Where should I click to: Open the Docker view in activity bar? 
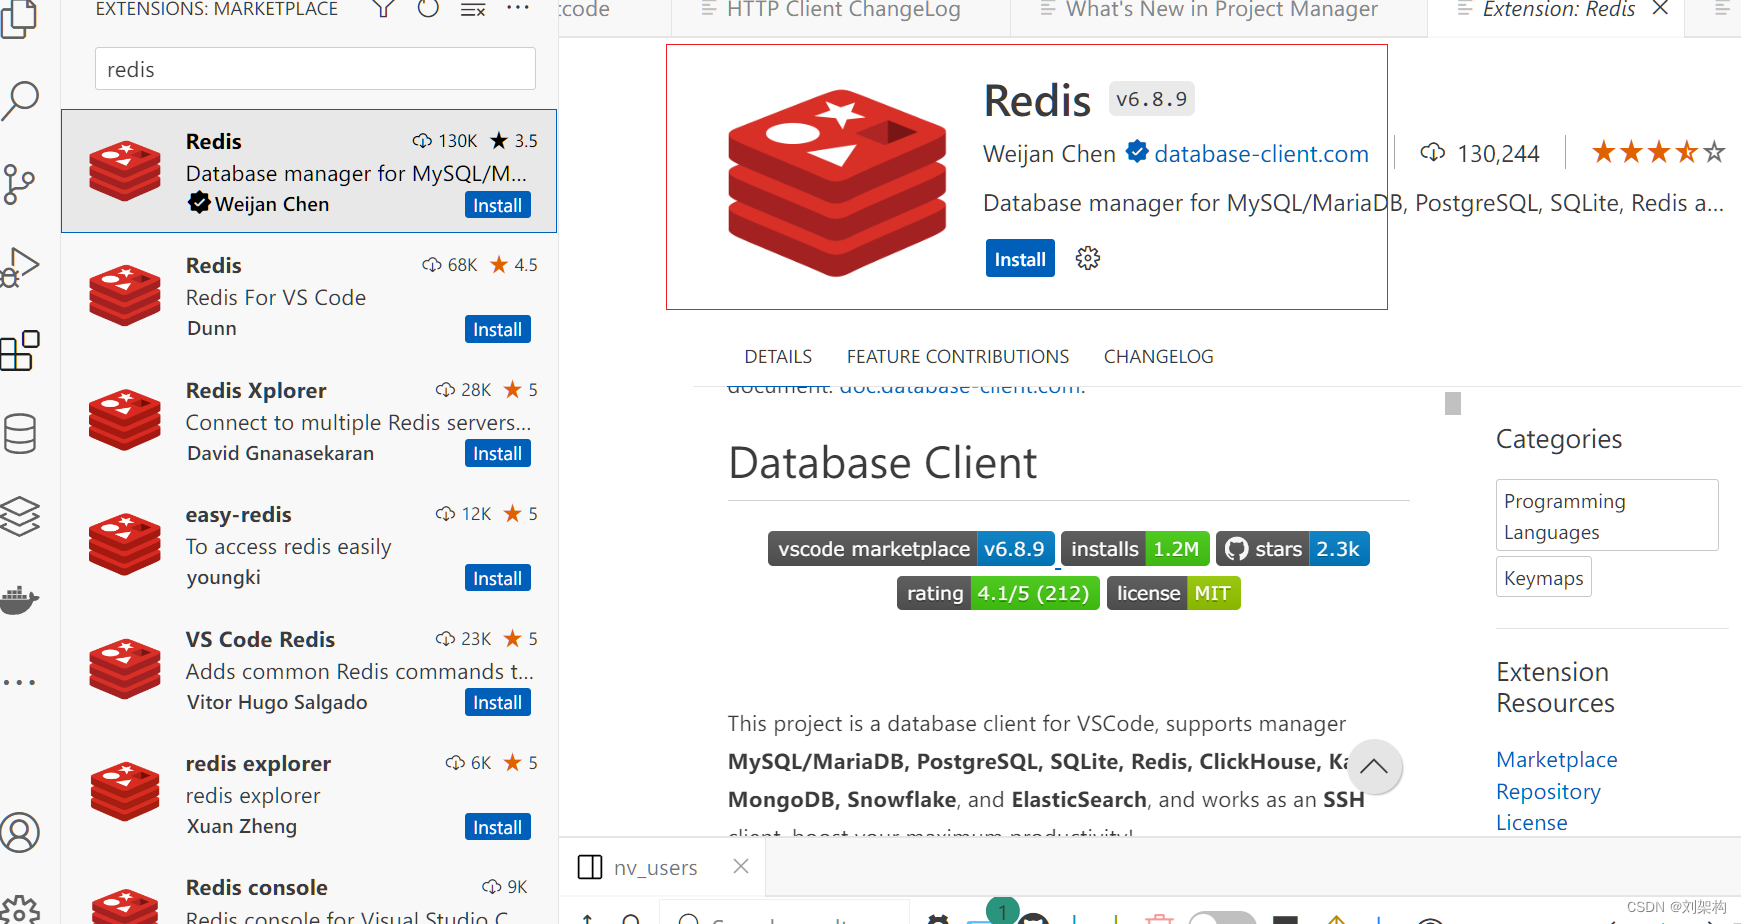pos(20,599)
